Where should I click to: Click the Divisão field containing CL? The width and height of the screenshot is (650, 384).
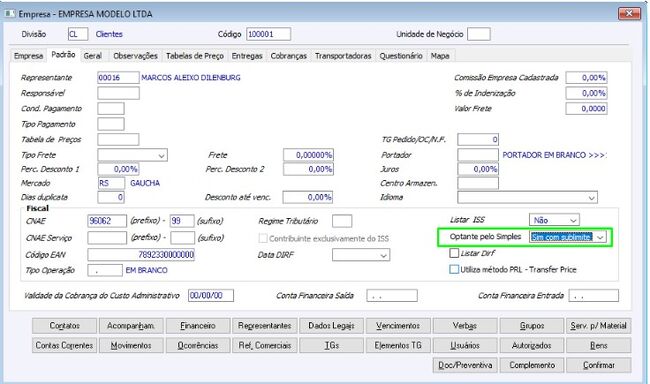[78, 34]
